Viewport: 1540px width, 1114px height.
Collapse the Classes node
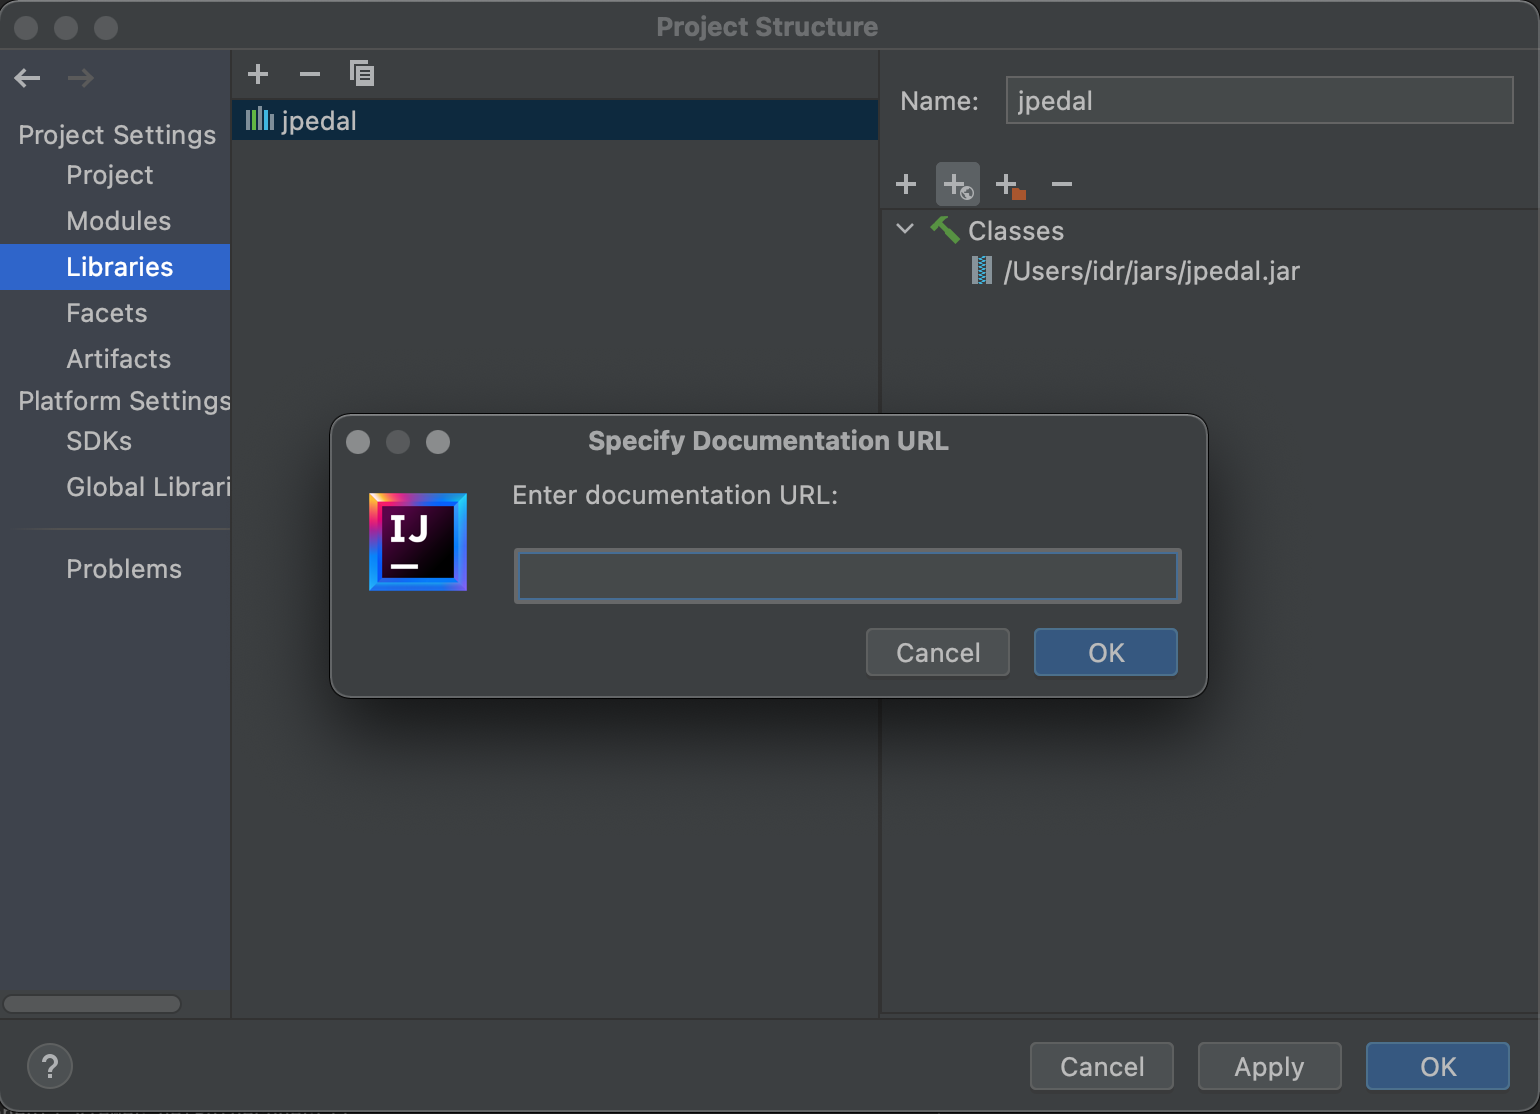[x=904, y=230]
